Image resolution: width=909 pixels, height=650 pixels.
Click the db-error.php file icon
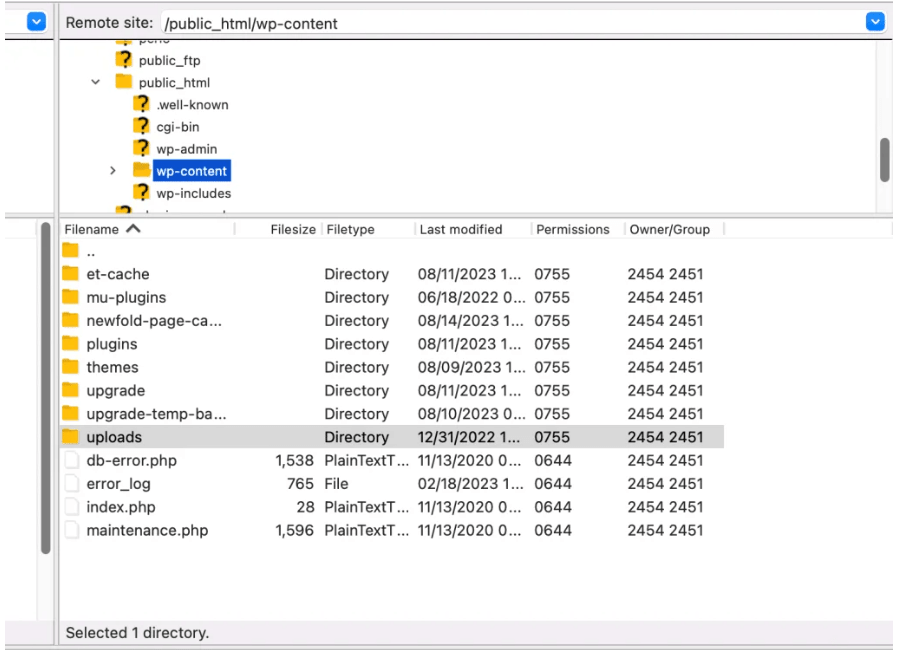click(x=71, y=460)
